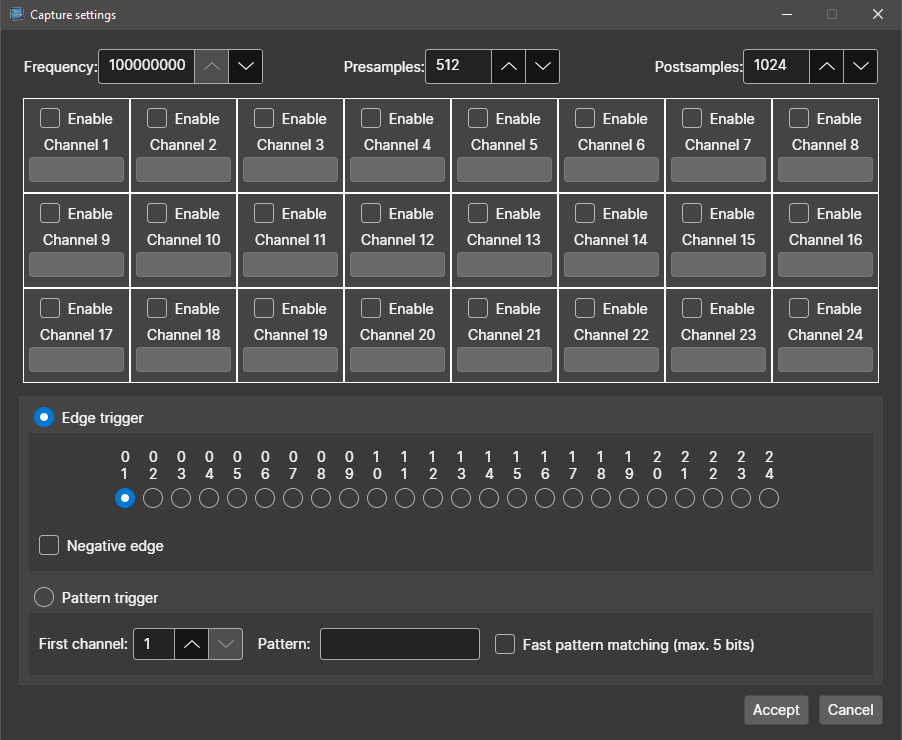Enable Channel 12 for capture

coord(371,213)
